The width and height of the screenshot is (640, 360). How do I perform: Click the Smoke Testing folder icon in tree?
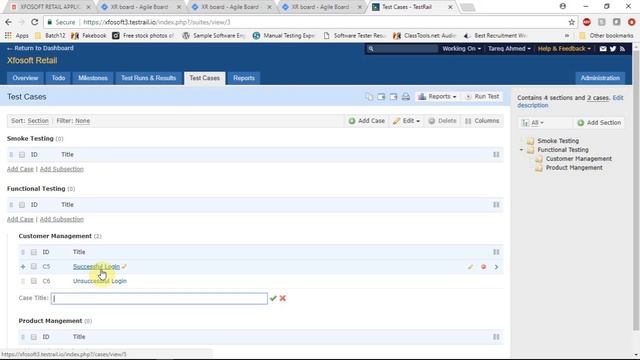point(530,141)
